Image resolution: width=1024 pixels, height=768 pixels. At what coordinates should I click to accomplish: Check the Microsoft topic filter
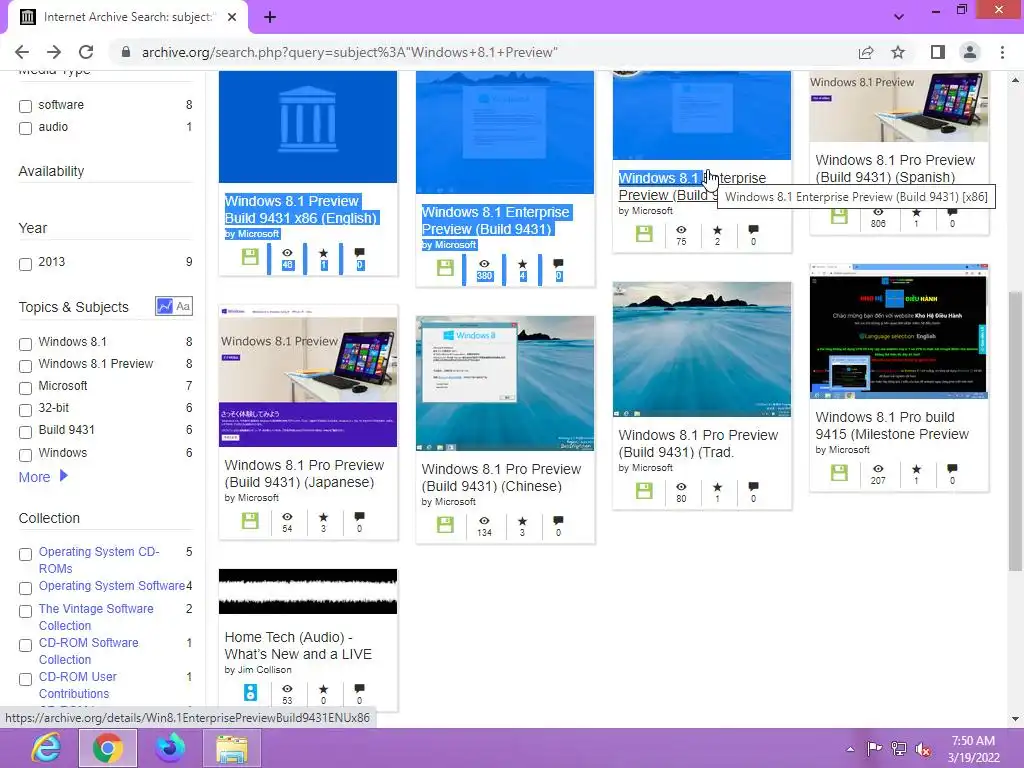(x=25, y=388)
